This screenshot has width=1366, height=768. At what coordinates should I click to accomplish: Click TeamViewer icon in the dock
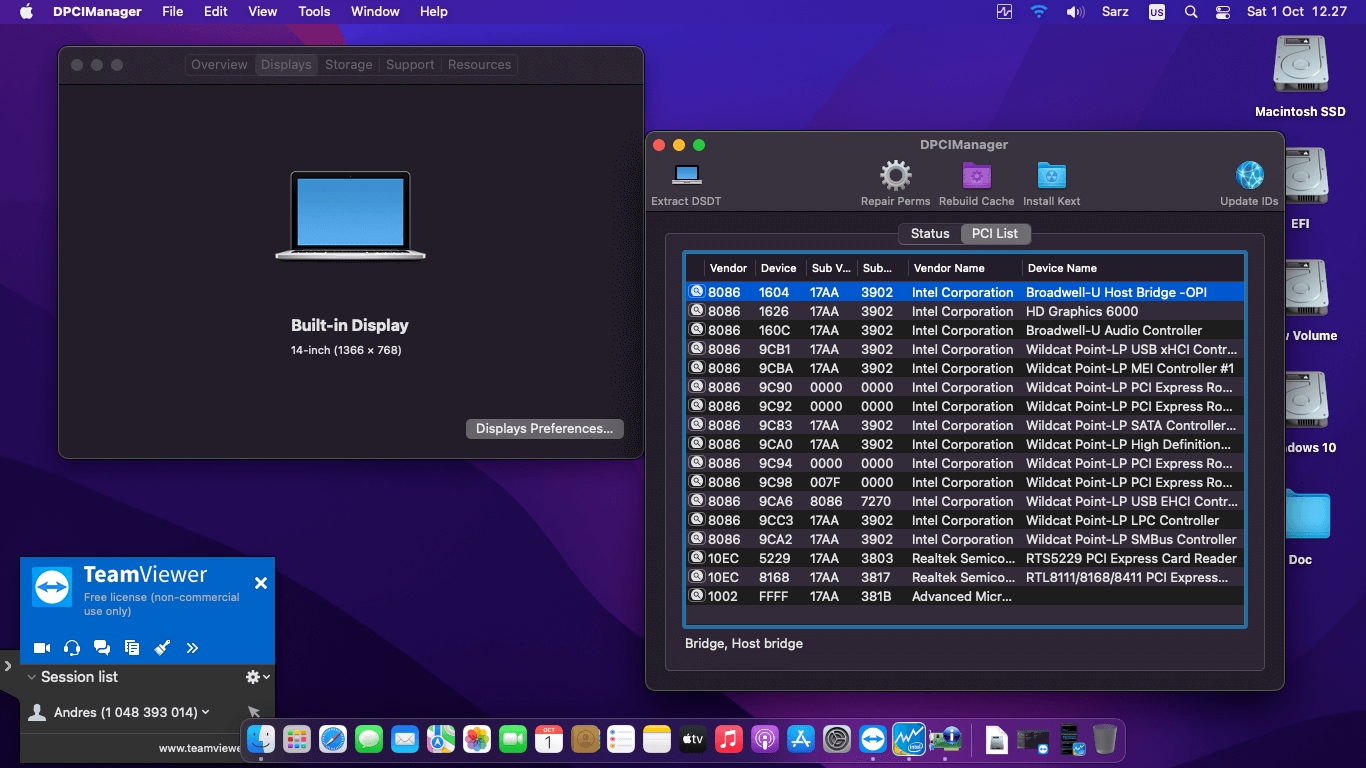[x=873, y=740]
